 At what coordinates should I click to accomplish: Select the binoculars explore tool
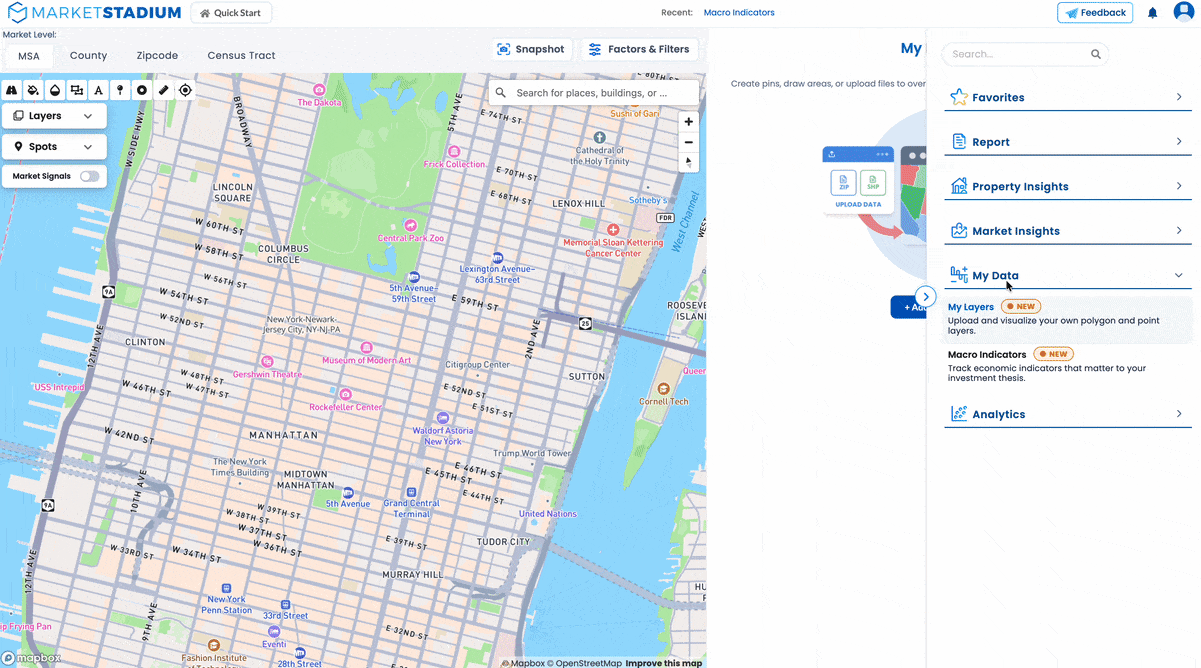point(12,90)
